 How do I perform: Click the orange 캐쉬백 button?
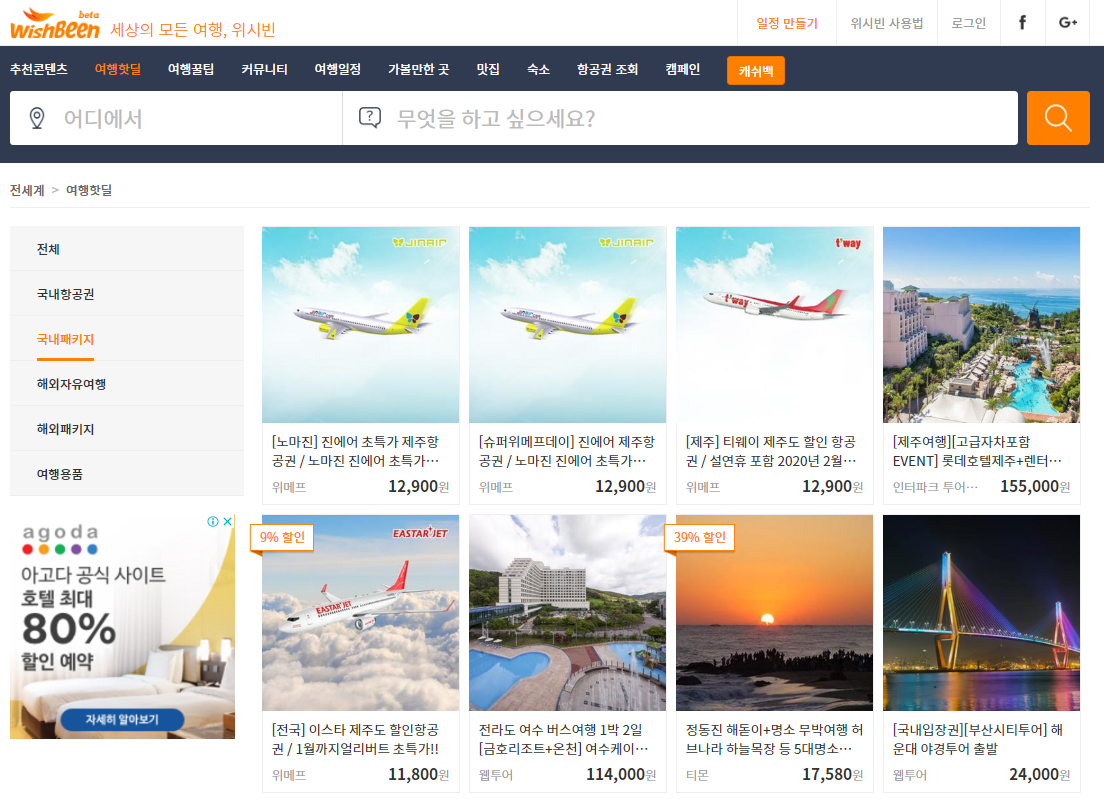755,70
